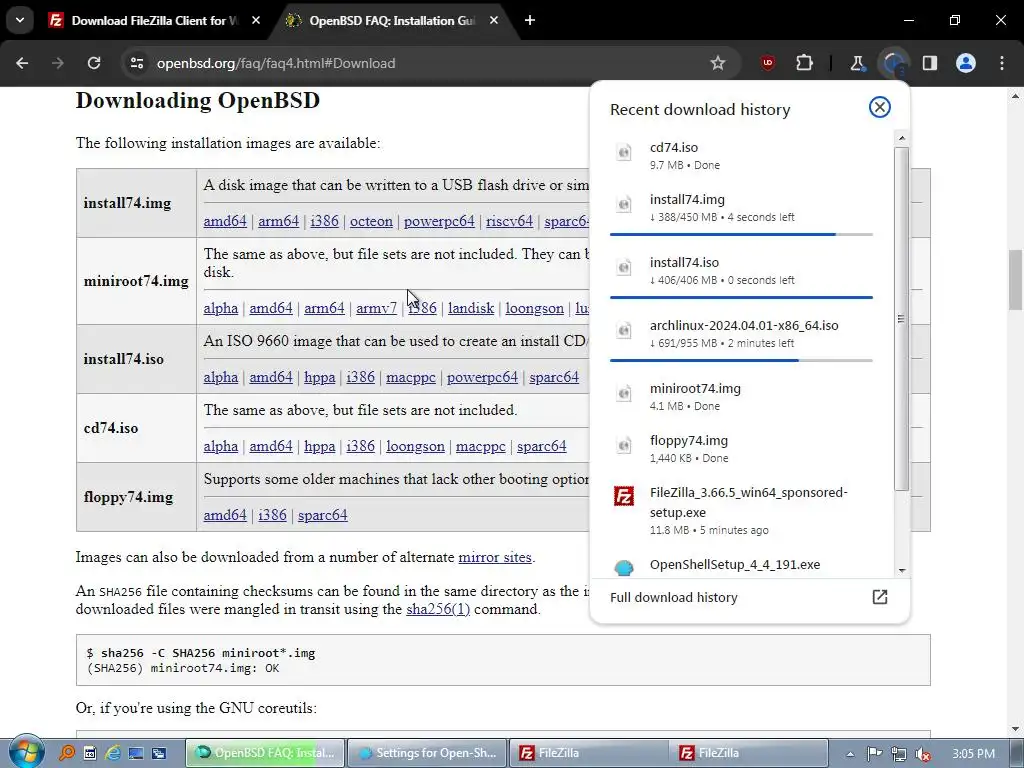Click the Action Center flag tray icon

coord(874,754)
